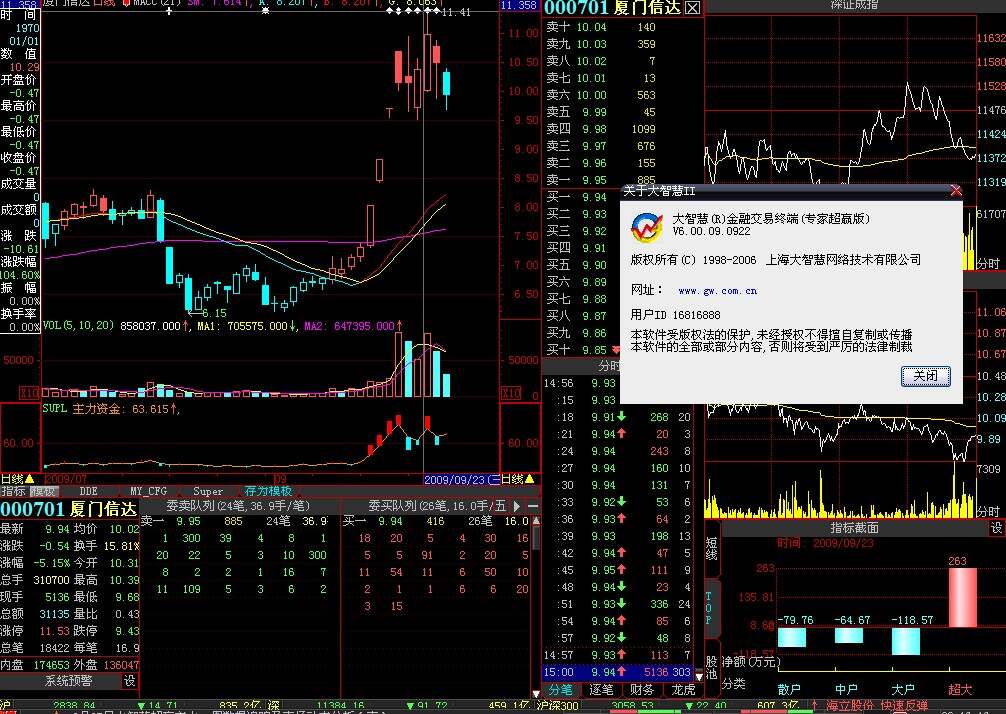Click the 委卖队列 header
This screenshot has height=714, width=1006.
[x=237, y=506]
